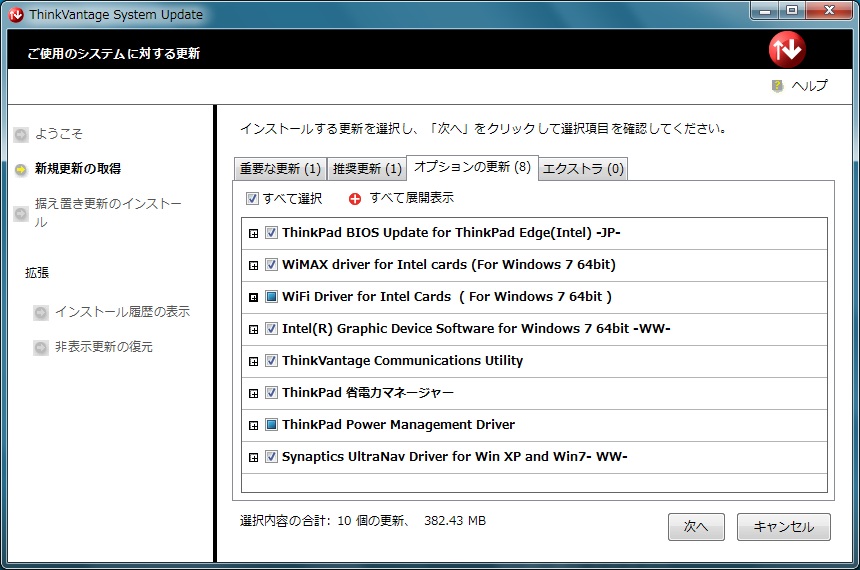
Task: Click the WiMAX driver for Intel cards text
Action: (449, 264)
